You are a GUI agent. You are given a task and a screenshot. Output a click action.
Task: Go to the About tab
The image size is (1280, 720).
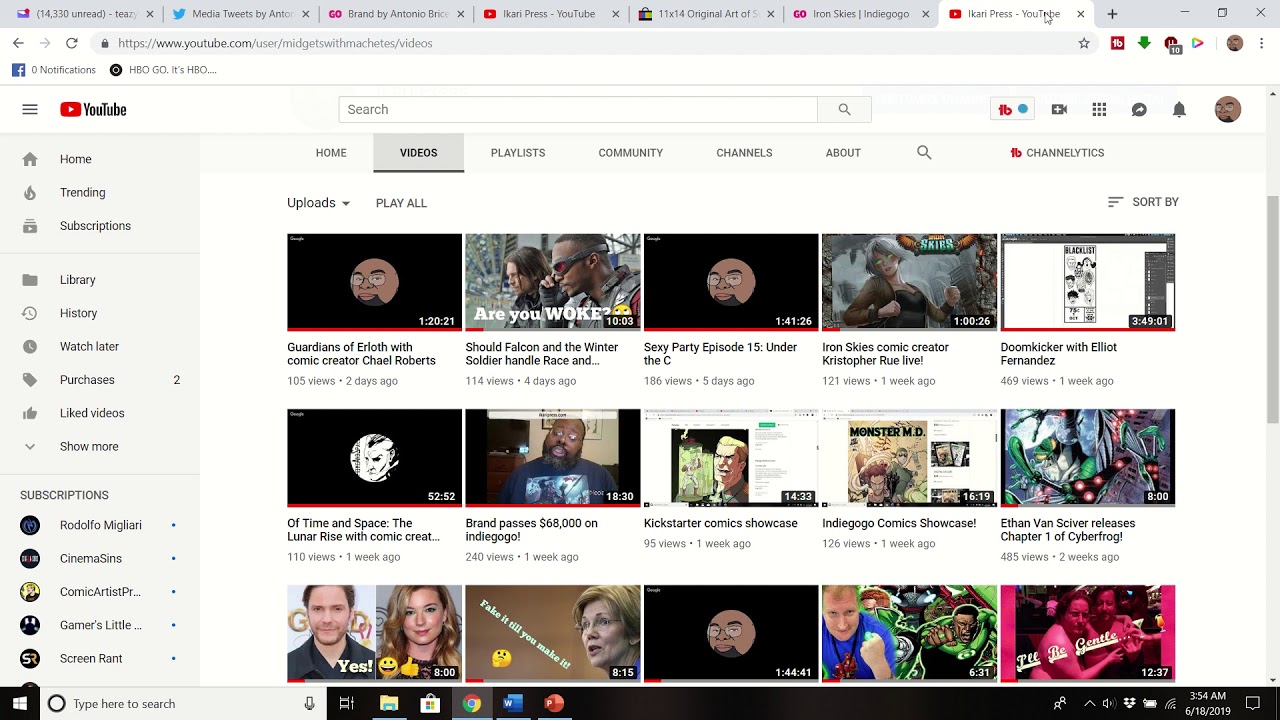coord(842,153)
